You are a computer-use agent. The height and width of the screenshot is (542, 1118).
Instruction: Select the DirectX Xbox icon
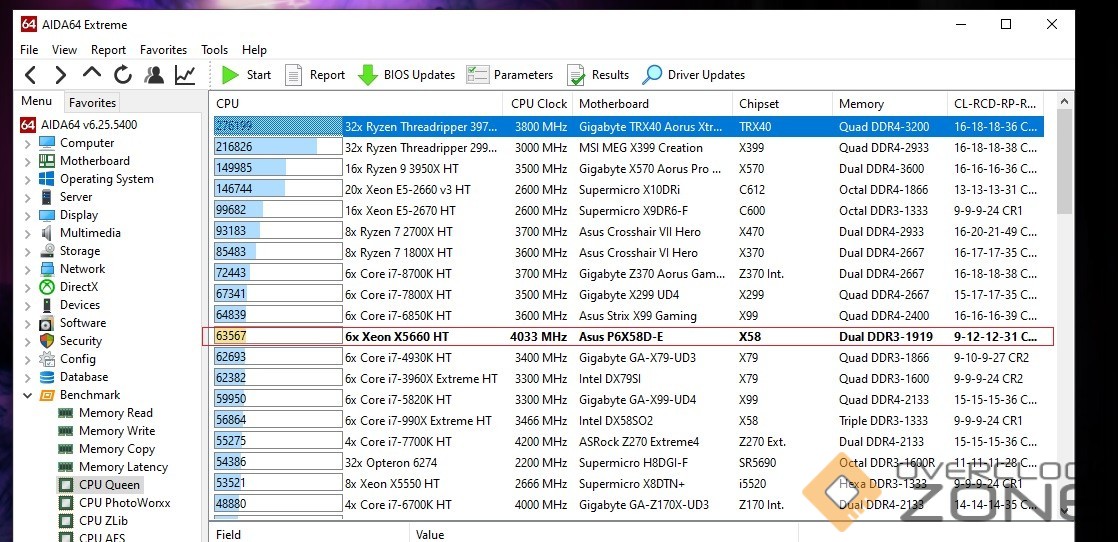coord(47,287)
